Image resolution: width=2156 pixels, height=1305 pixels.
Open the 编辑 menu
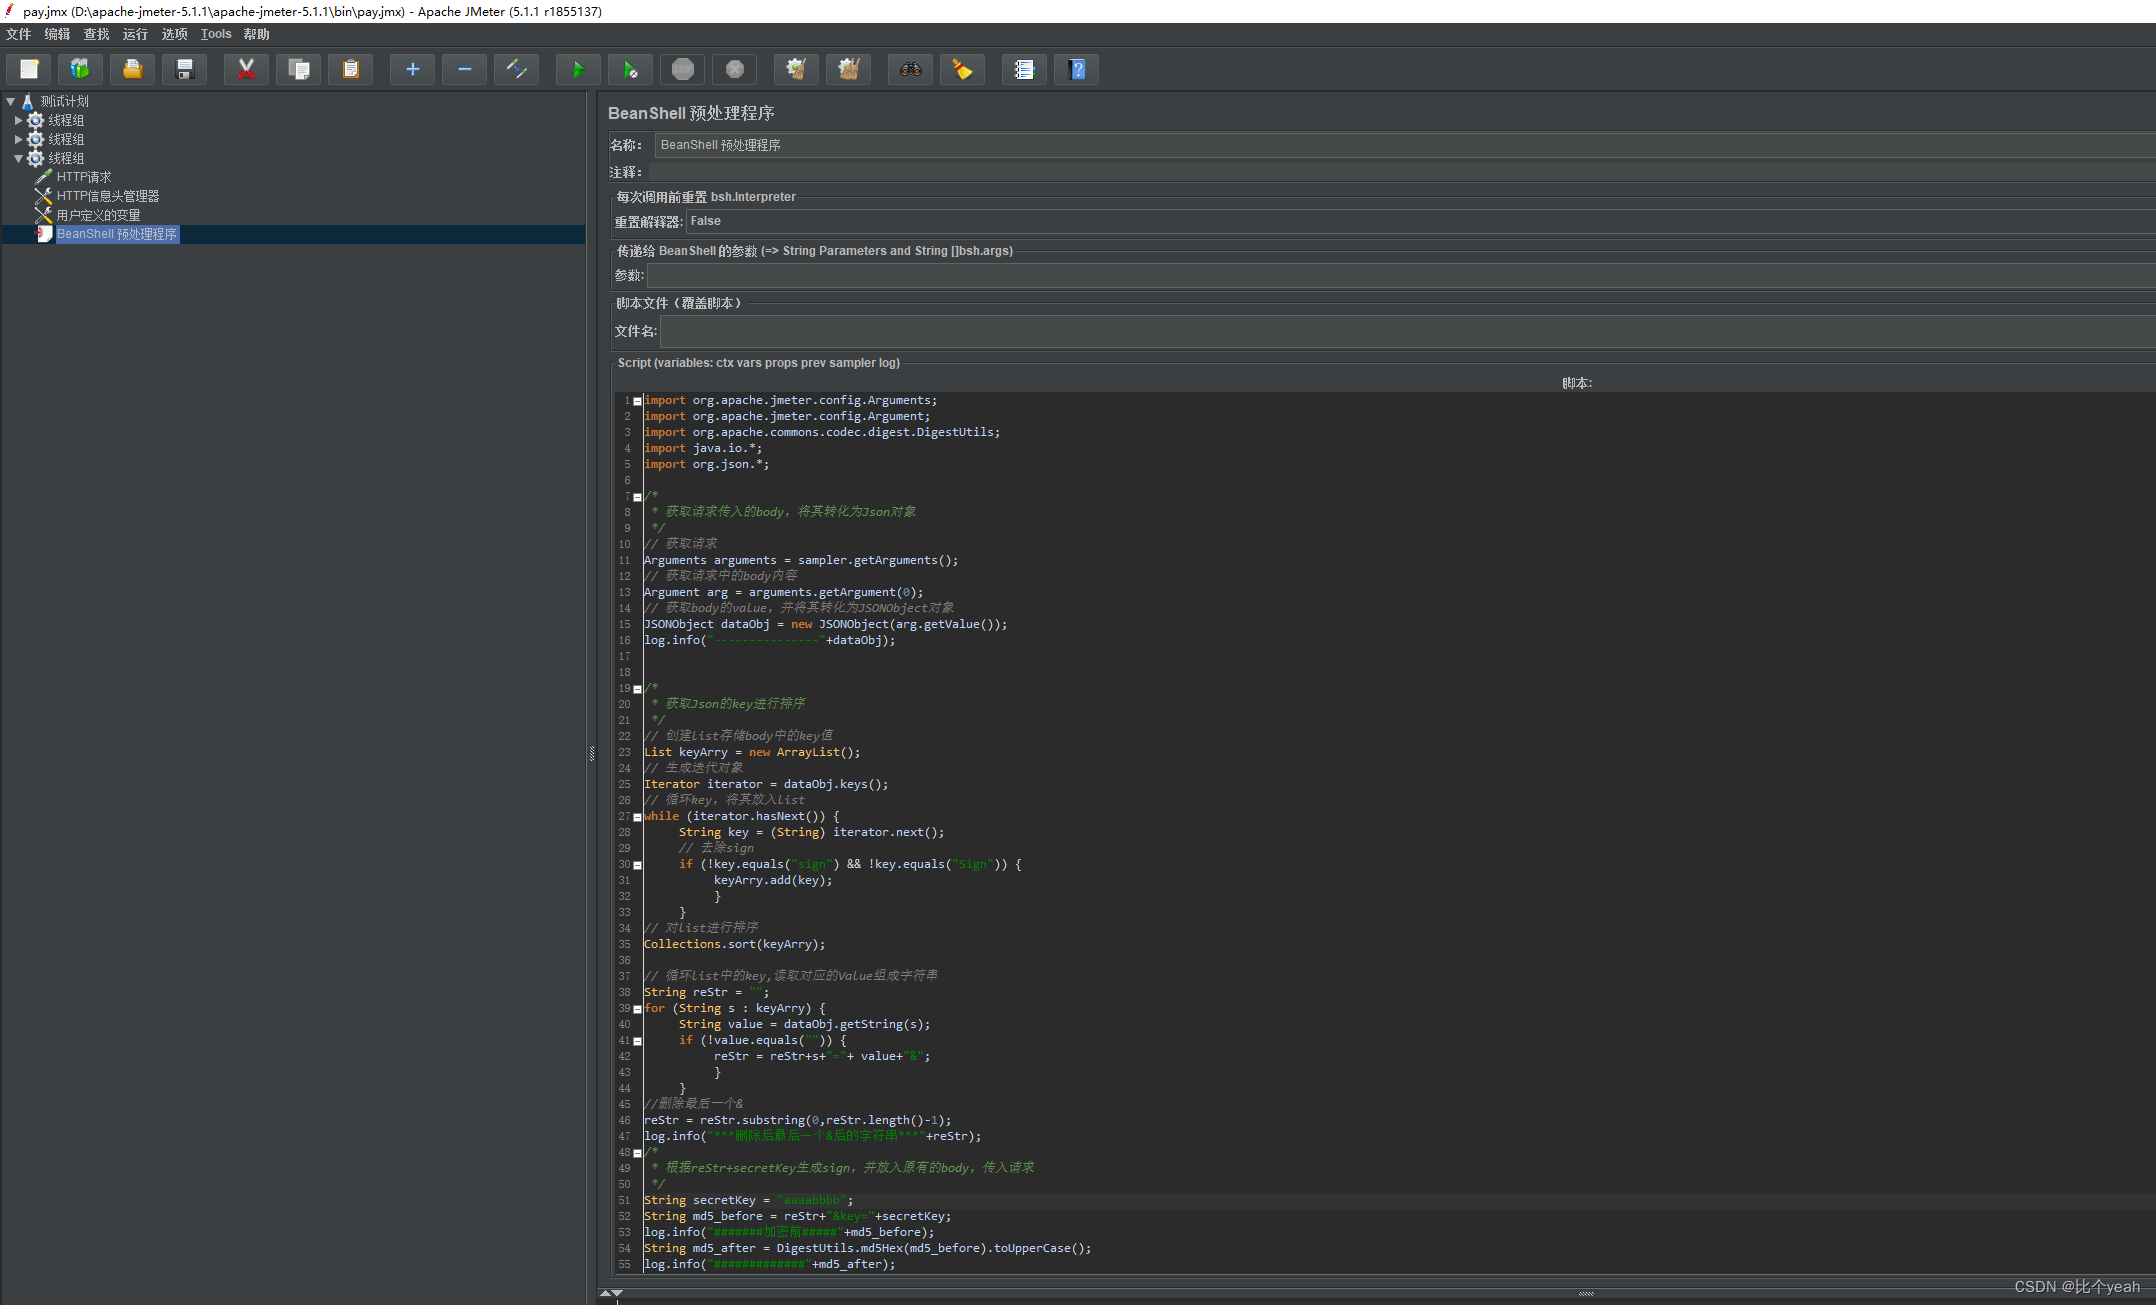[x=57, y=34]
